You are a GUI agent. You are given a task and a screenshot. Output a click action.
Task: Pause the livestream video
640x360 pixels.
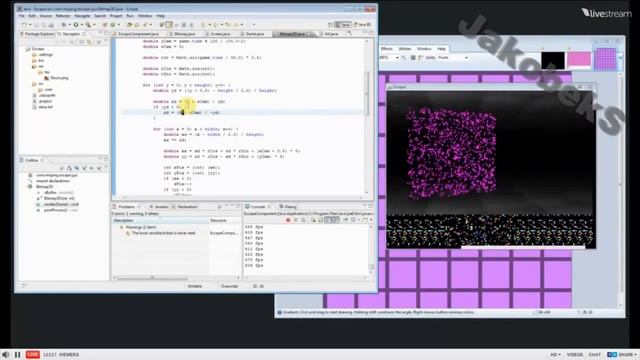coord(18,354)
